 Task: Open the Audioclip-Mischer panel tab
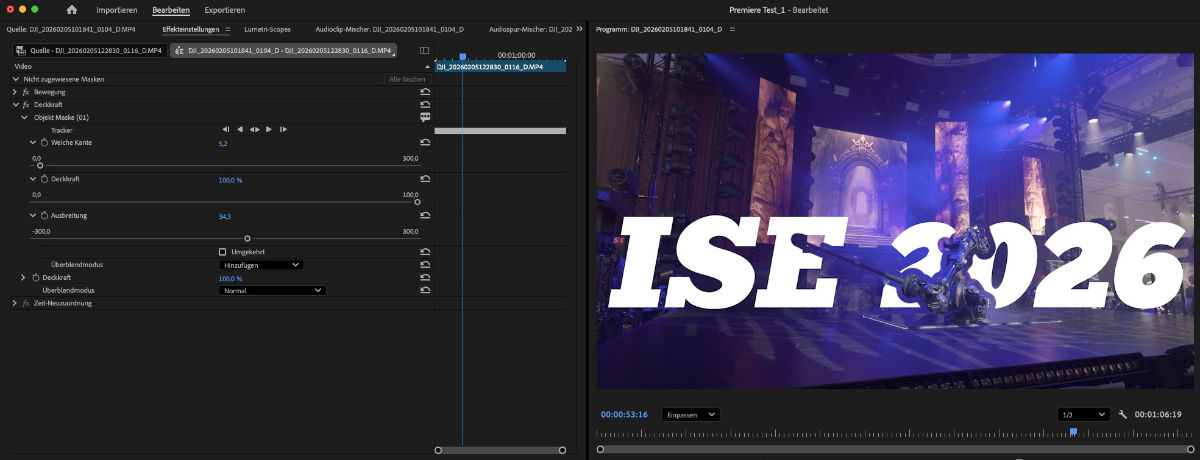coord(389,30)
